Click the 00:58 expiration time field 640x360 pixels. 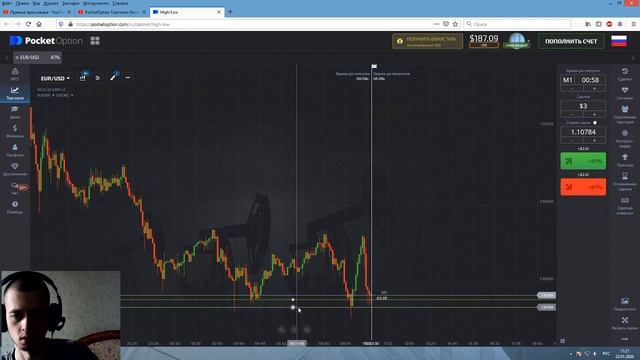(590, 80)
